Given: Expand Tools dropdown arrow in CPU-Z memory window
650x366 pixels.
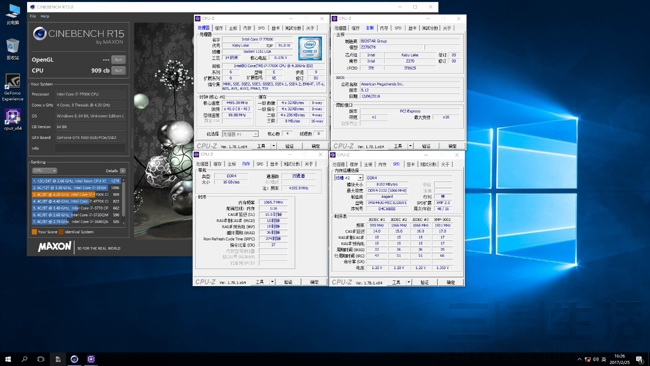Looking at the screenshot, I should [272, 282].
